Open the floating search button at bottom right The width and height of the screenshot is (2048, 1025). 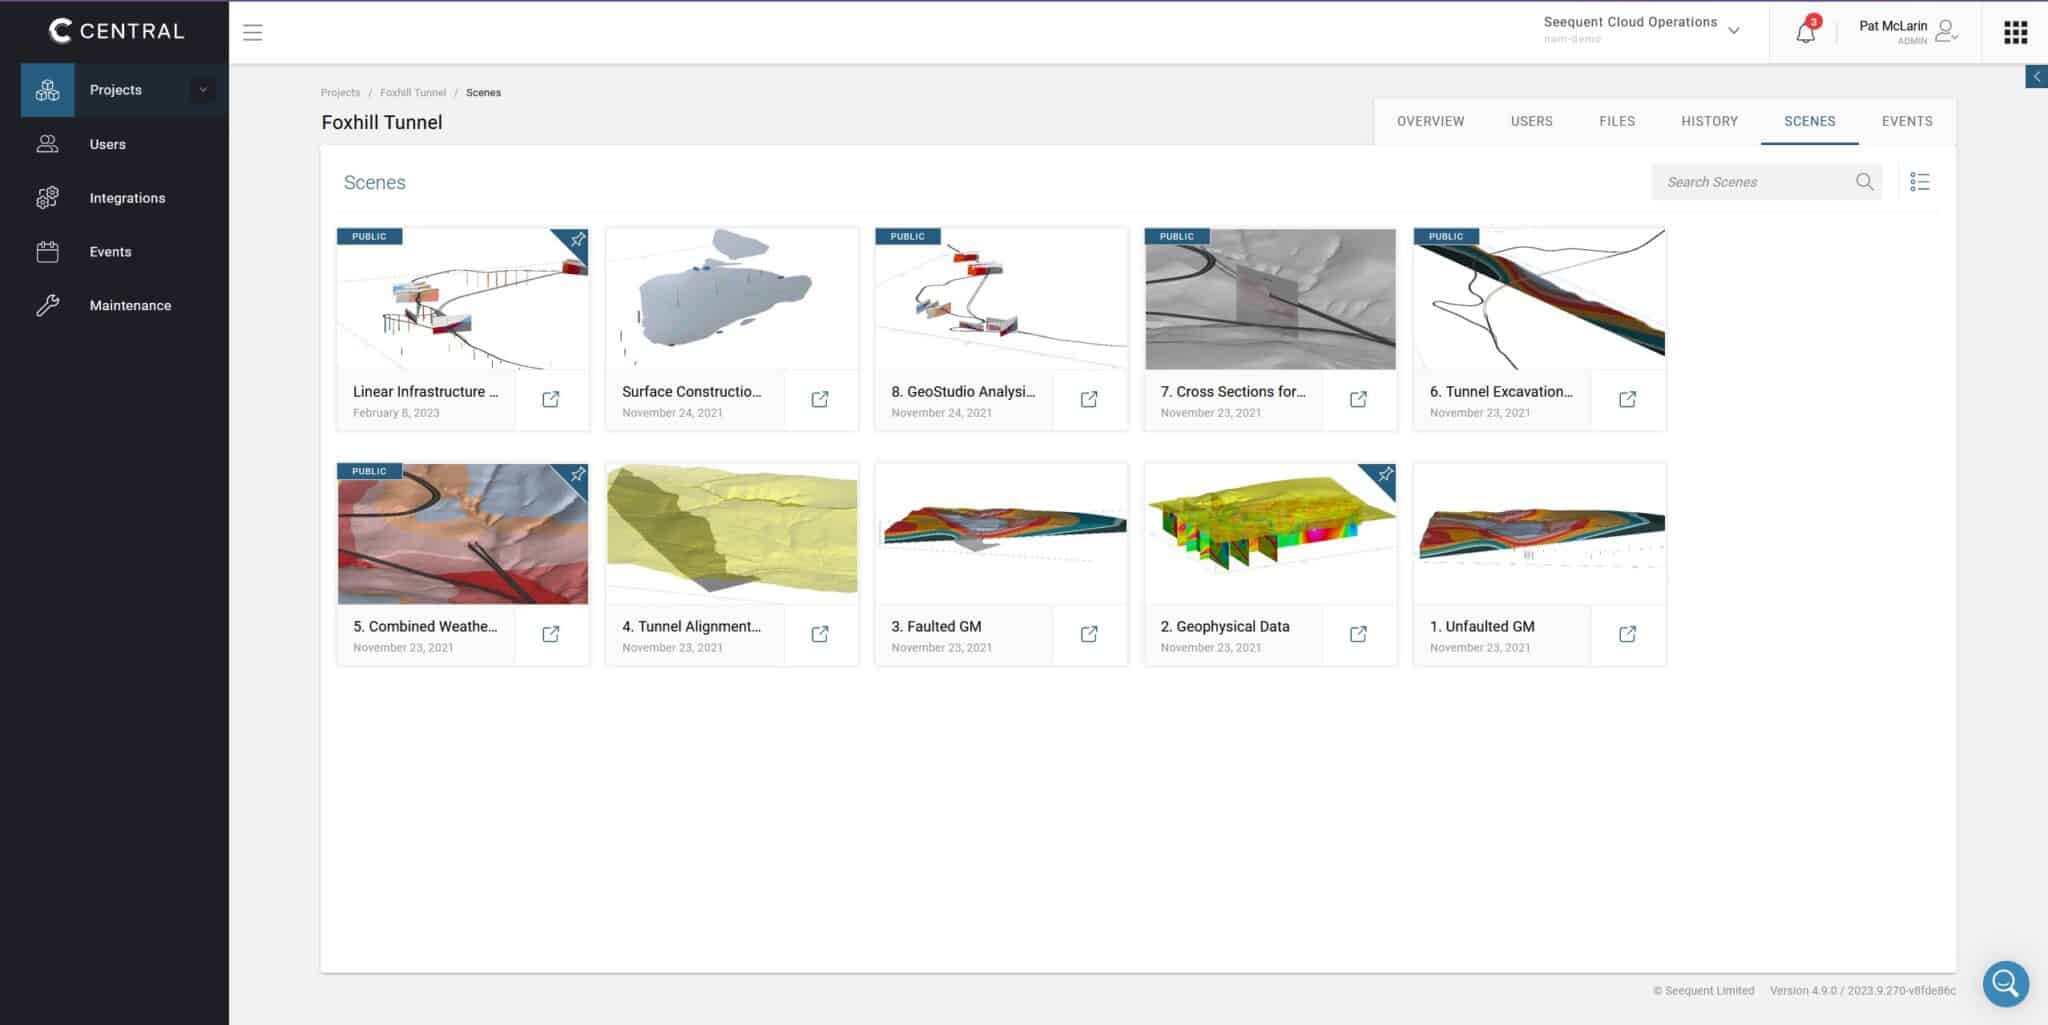(x=2005, y=983)
